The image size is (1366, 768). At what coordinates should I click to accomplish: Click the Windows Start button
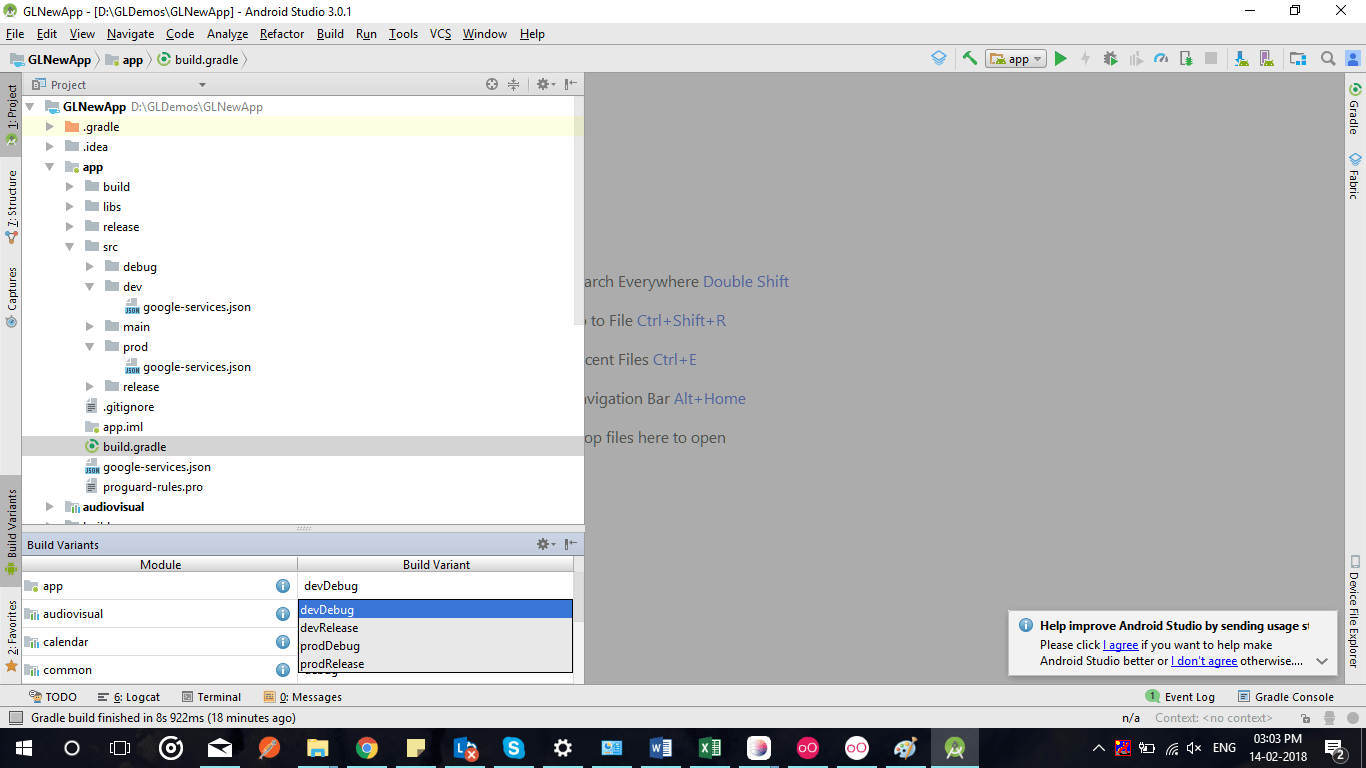23,748
